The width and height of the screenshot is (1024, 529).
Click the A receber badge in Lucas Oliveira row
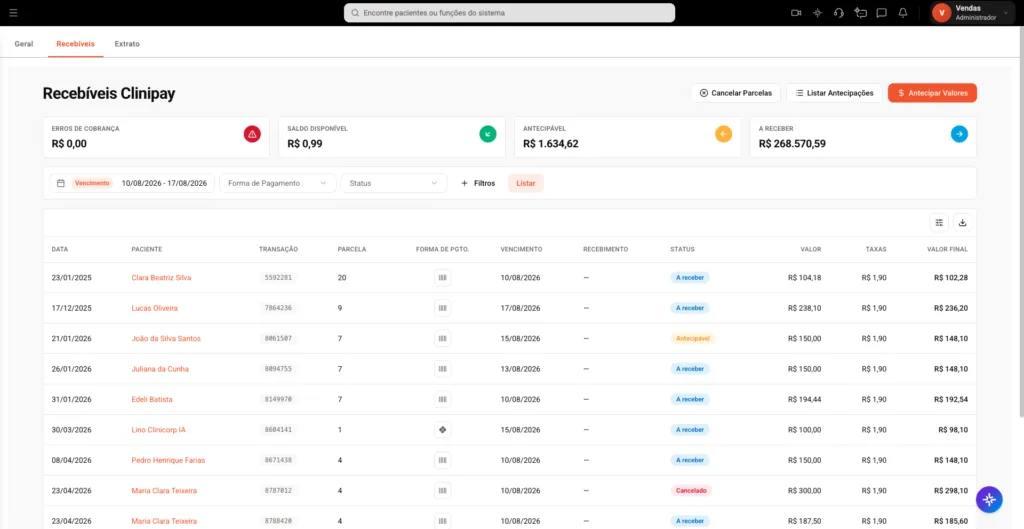pyautogui.click(x=690, y=308)
